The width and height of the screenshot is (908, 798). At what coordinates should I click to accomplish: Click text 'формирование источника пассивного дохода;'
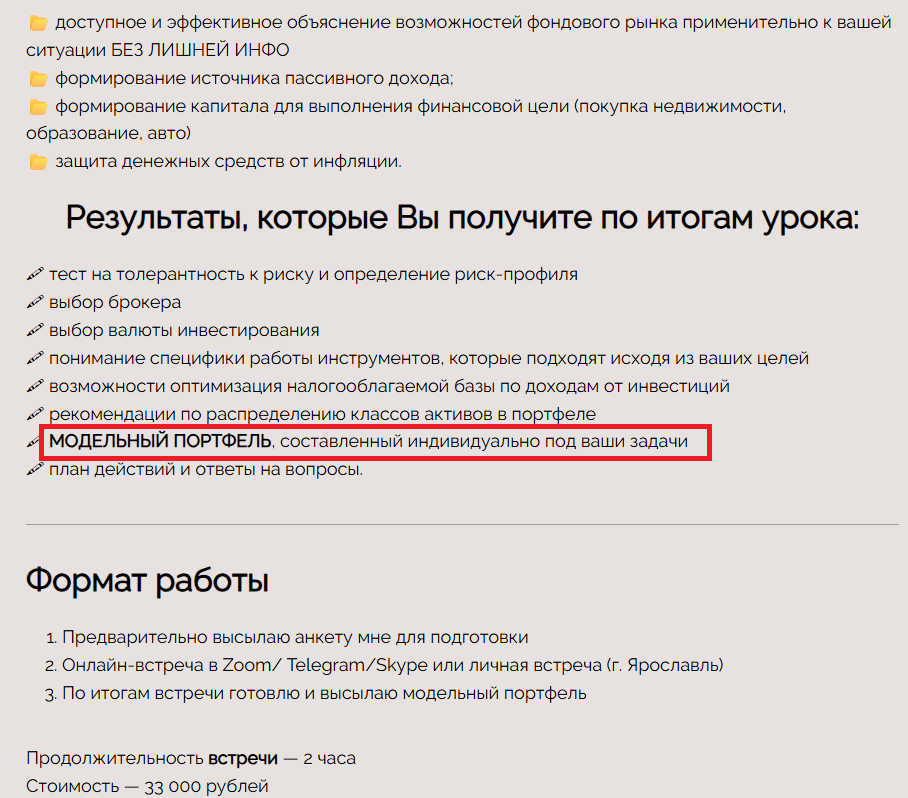254,79
